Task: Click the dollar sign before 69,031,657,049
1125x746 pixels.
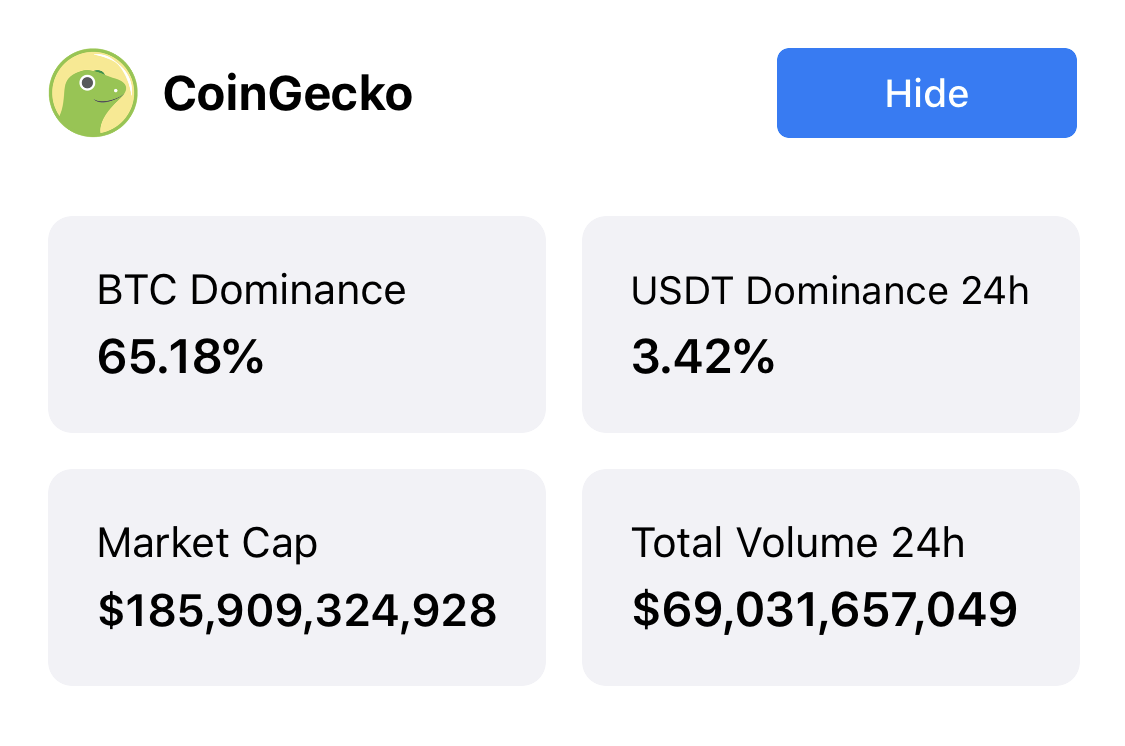Action: point(646,610)
